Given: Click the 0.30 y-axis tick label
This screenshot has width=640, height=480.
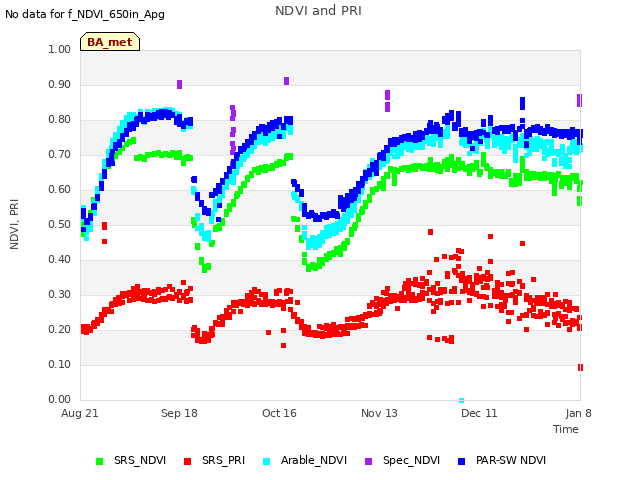Looking at the screenshot, I should coord(60,294).
